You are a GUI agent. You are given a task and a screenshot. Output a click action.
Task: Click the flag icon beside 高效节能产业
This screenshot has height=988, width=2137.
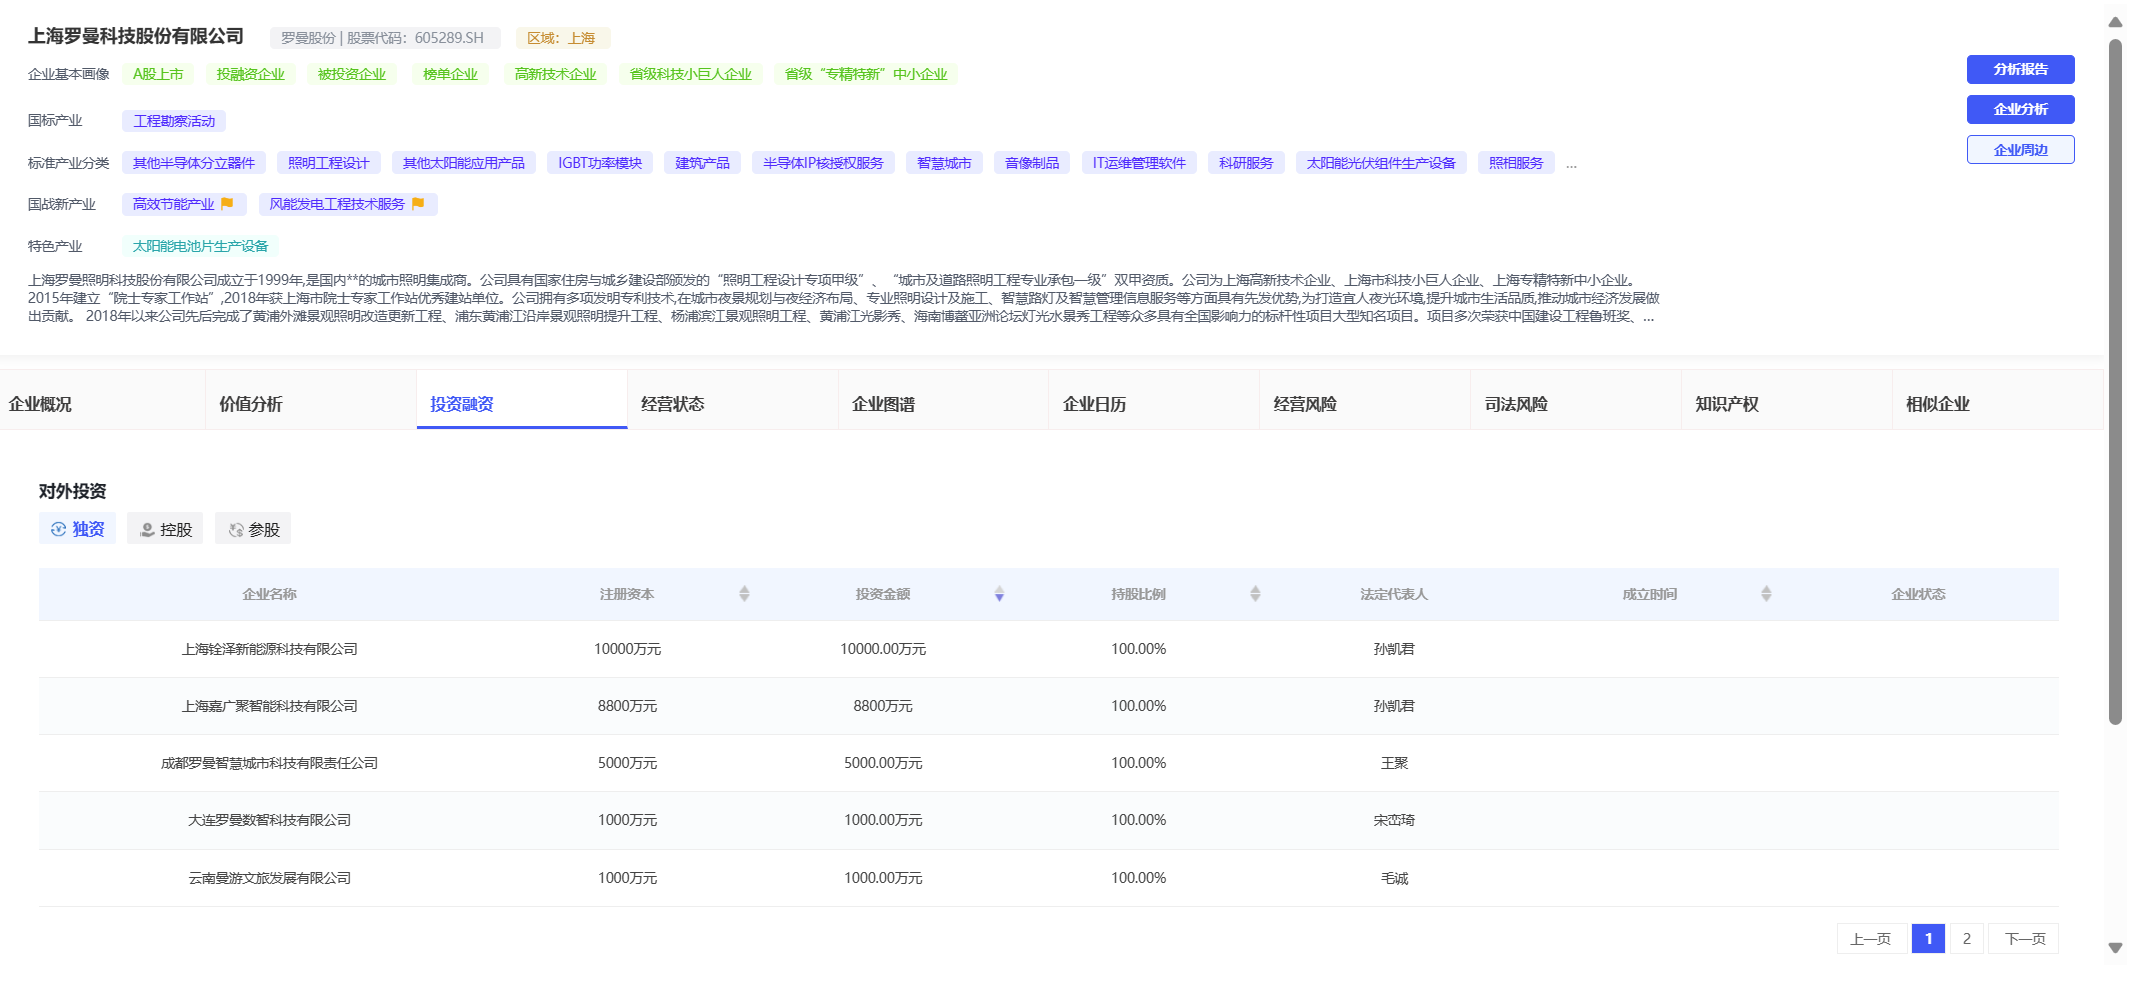[x=227, y=204]
